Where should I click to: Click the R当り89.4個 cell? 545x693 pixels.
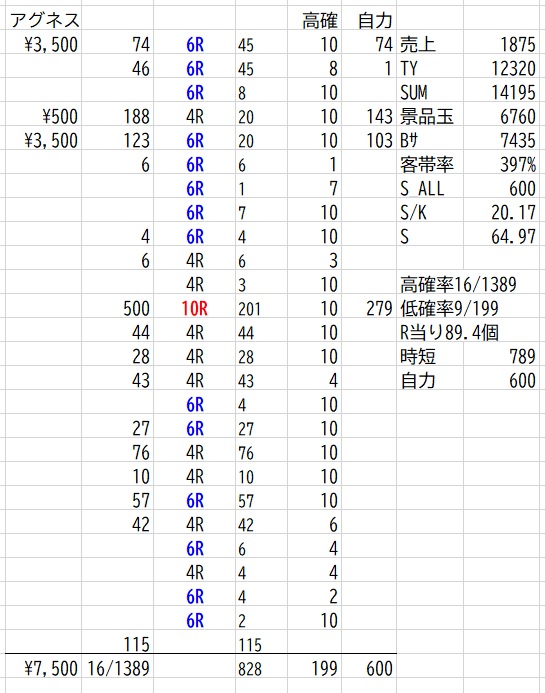coord(450,332)
